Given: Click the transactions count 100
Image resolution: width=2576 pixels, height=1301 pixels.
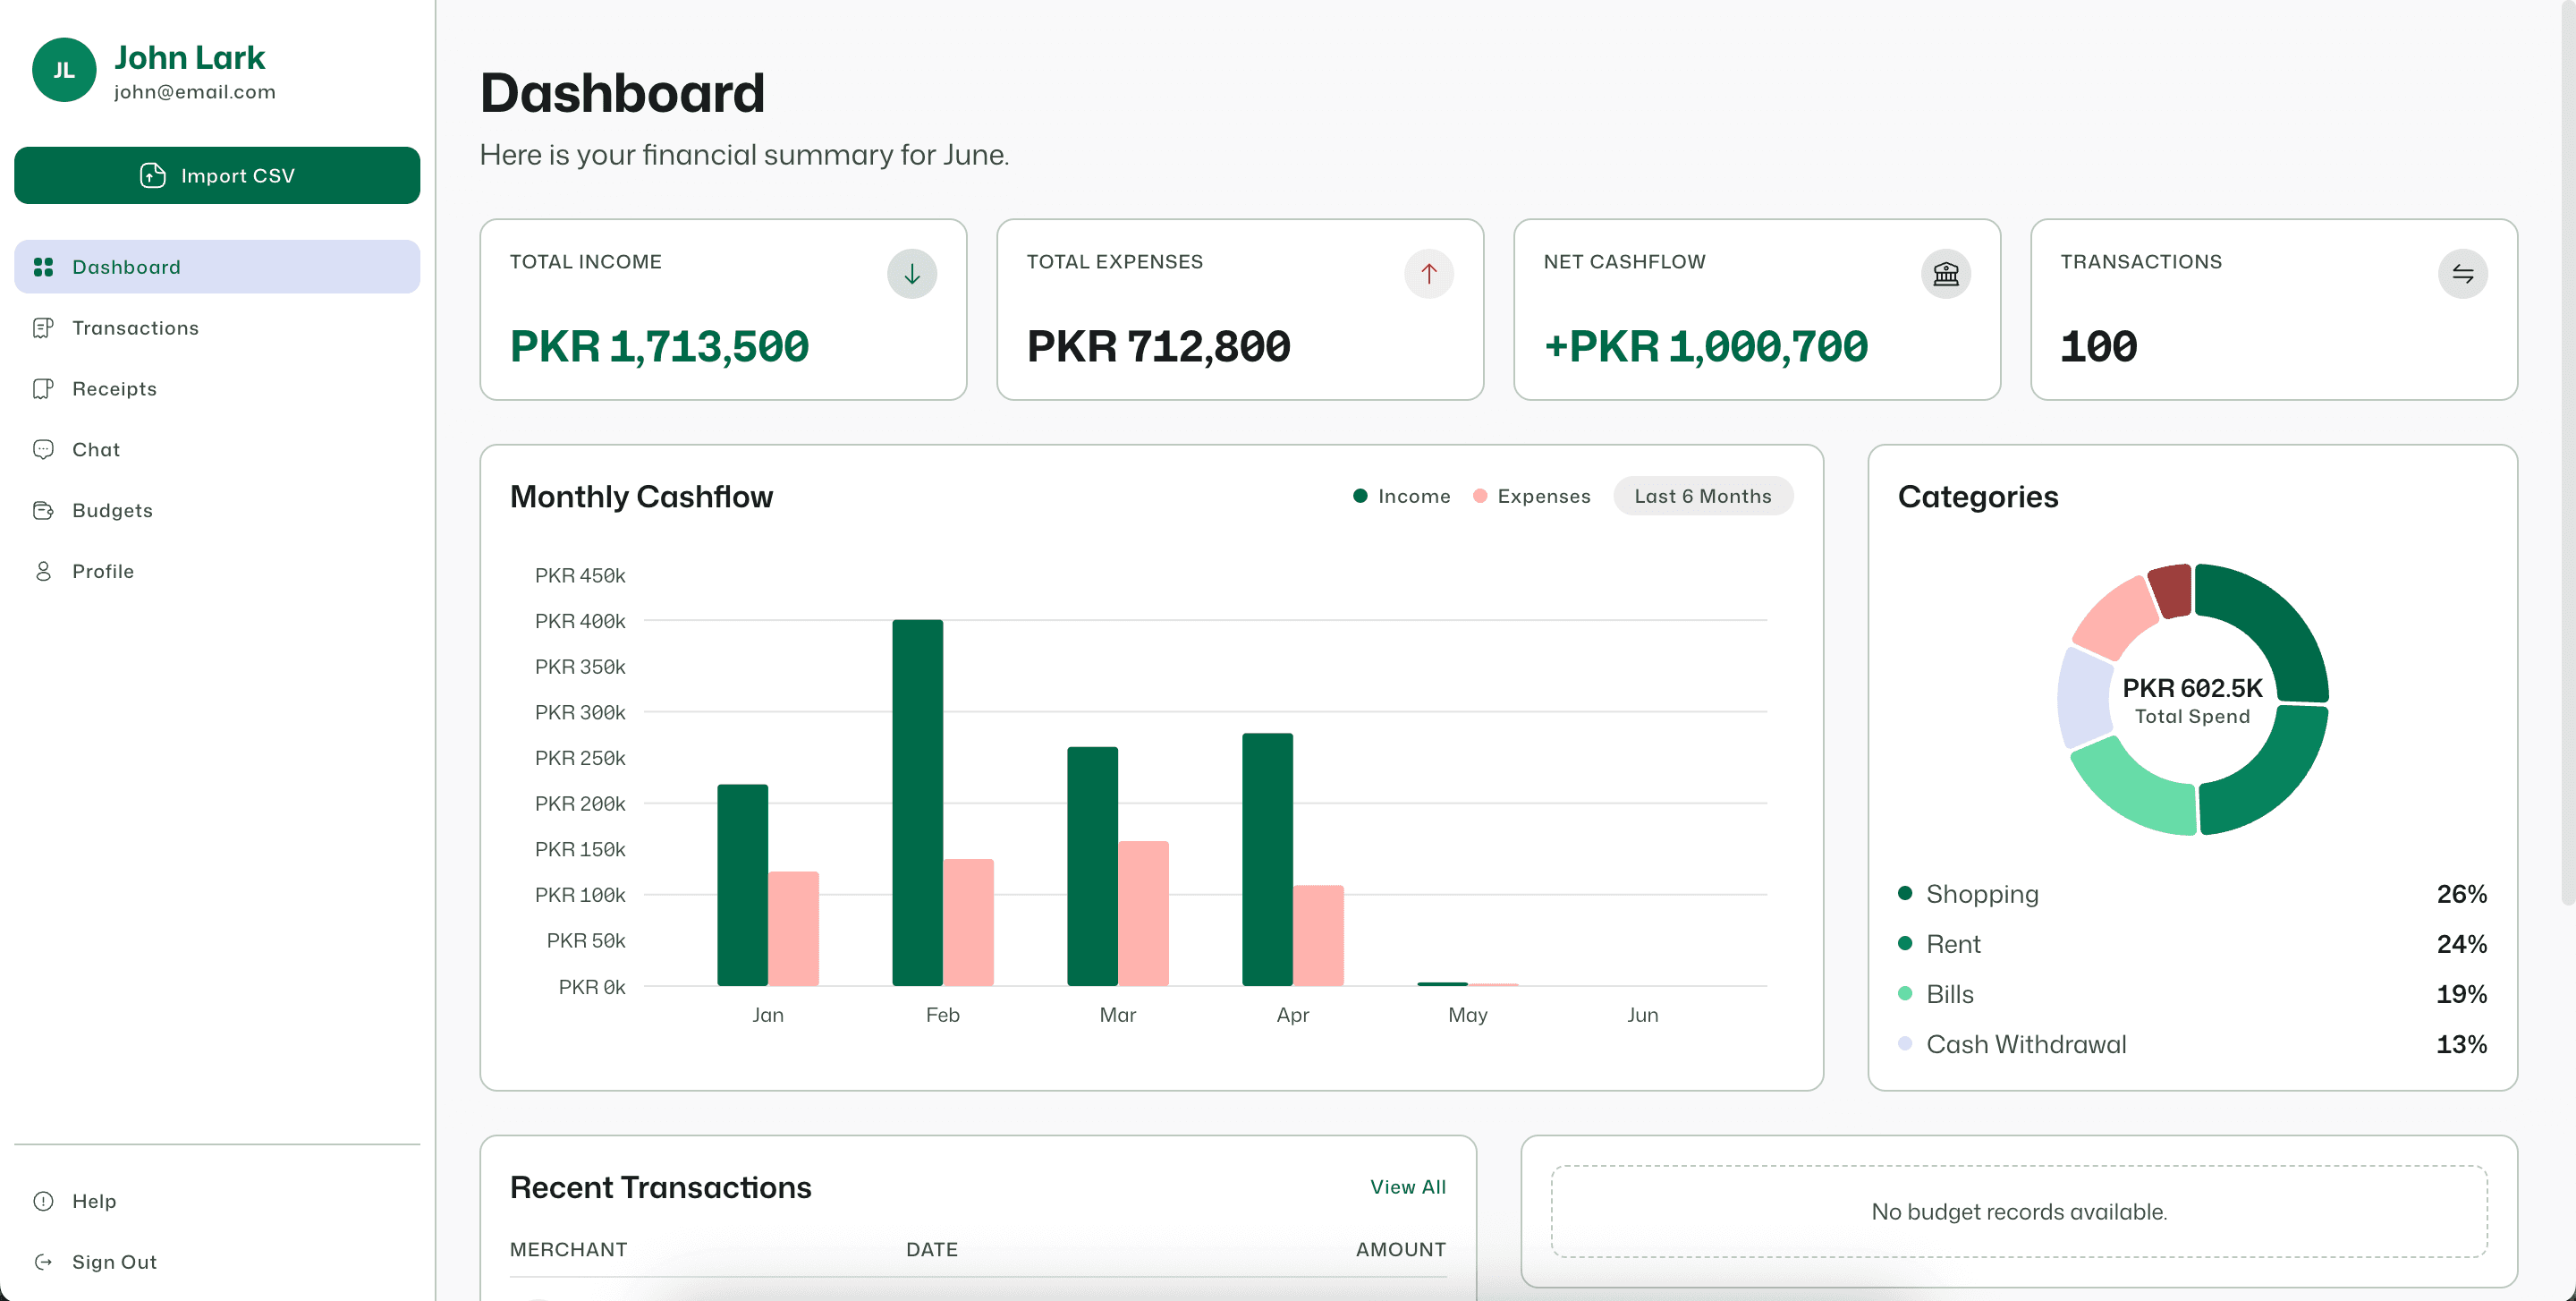Looking at the screenshot, I should (x=2098, y=347).
